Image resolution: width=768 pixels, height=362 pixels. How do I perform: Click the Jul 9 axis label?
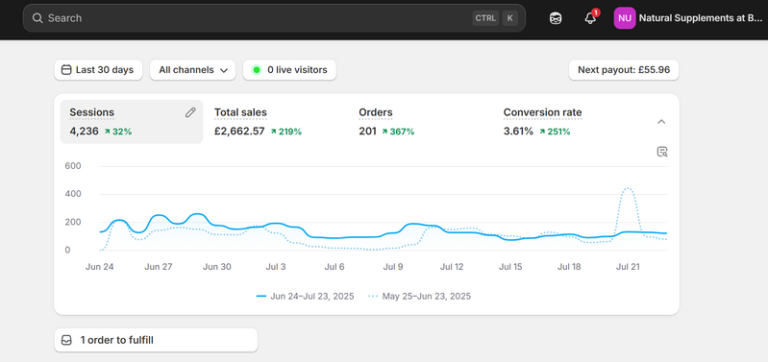pos(393,267)
